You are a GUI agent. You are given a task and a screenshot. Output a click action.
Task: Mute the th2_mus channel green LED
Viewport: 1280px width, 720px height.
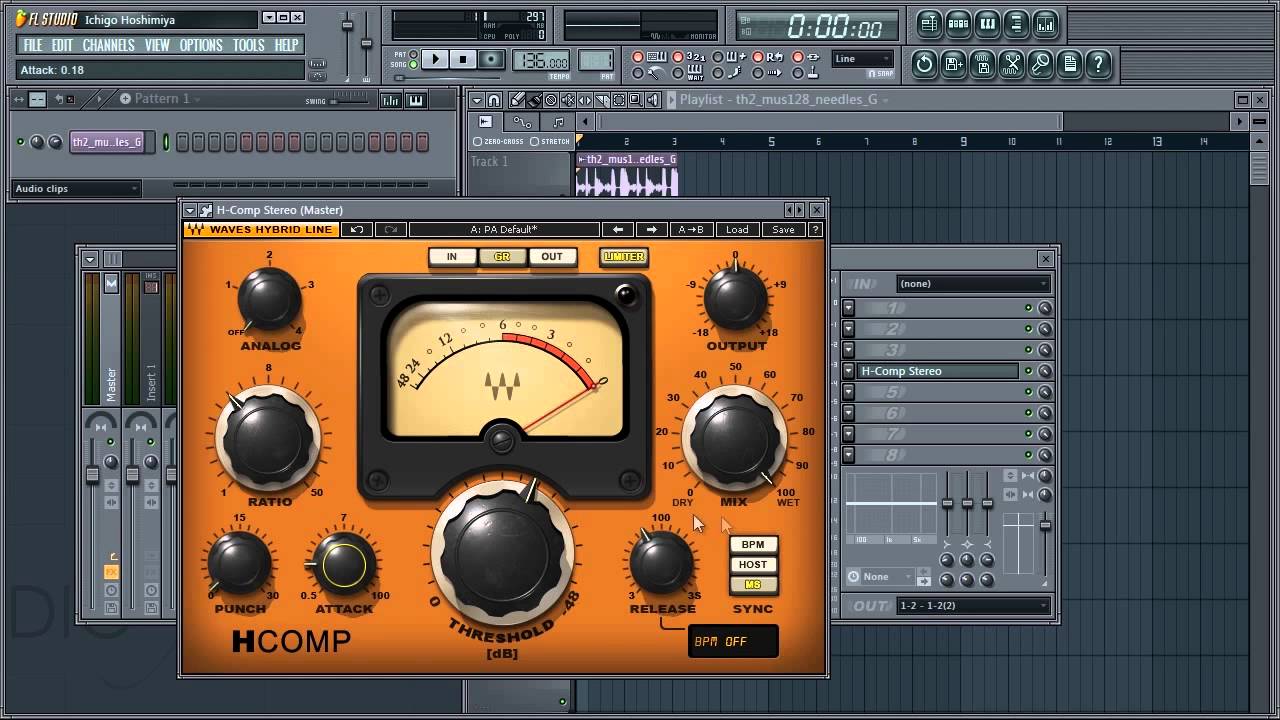point(20,142)
